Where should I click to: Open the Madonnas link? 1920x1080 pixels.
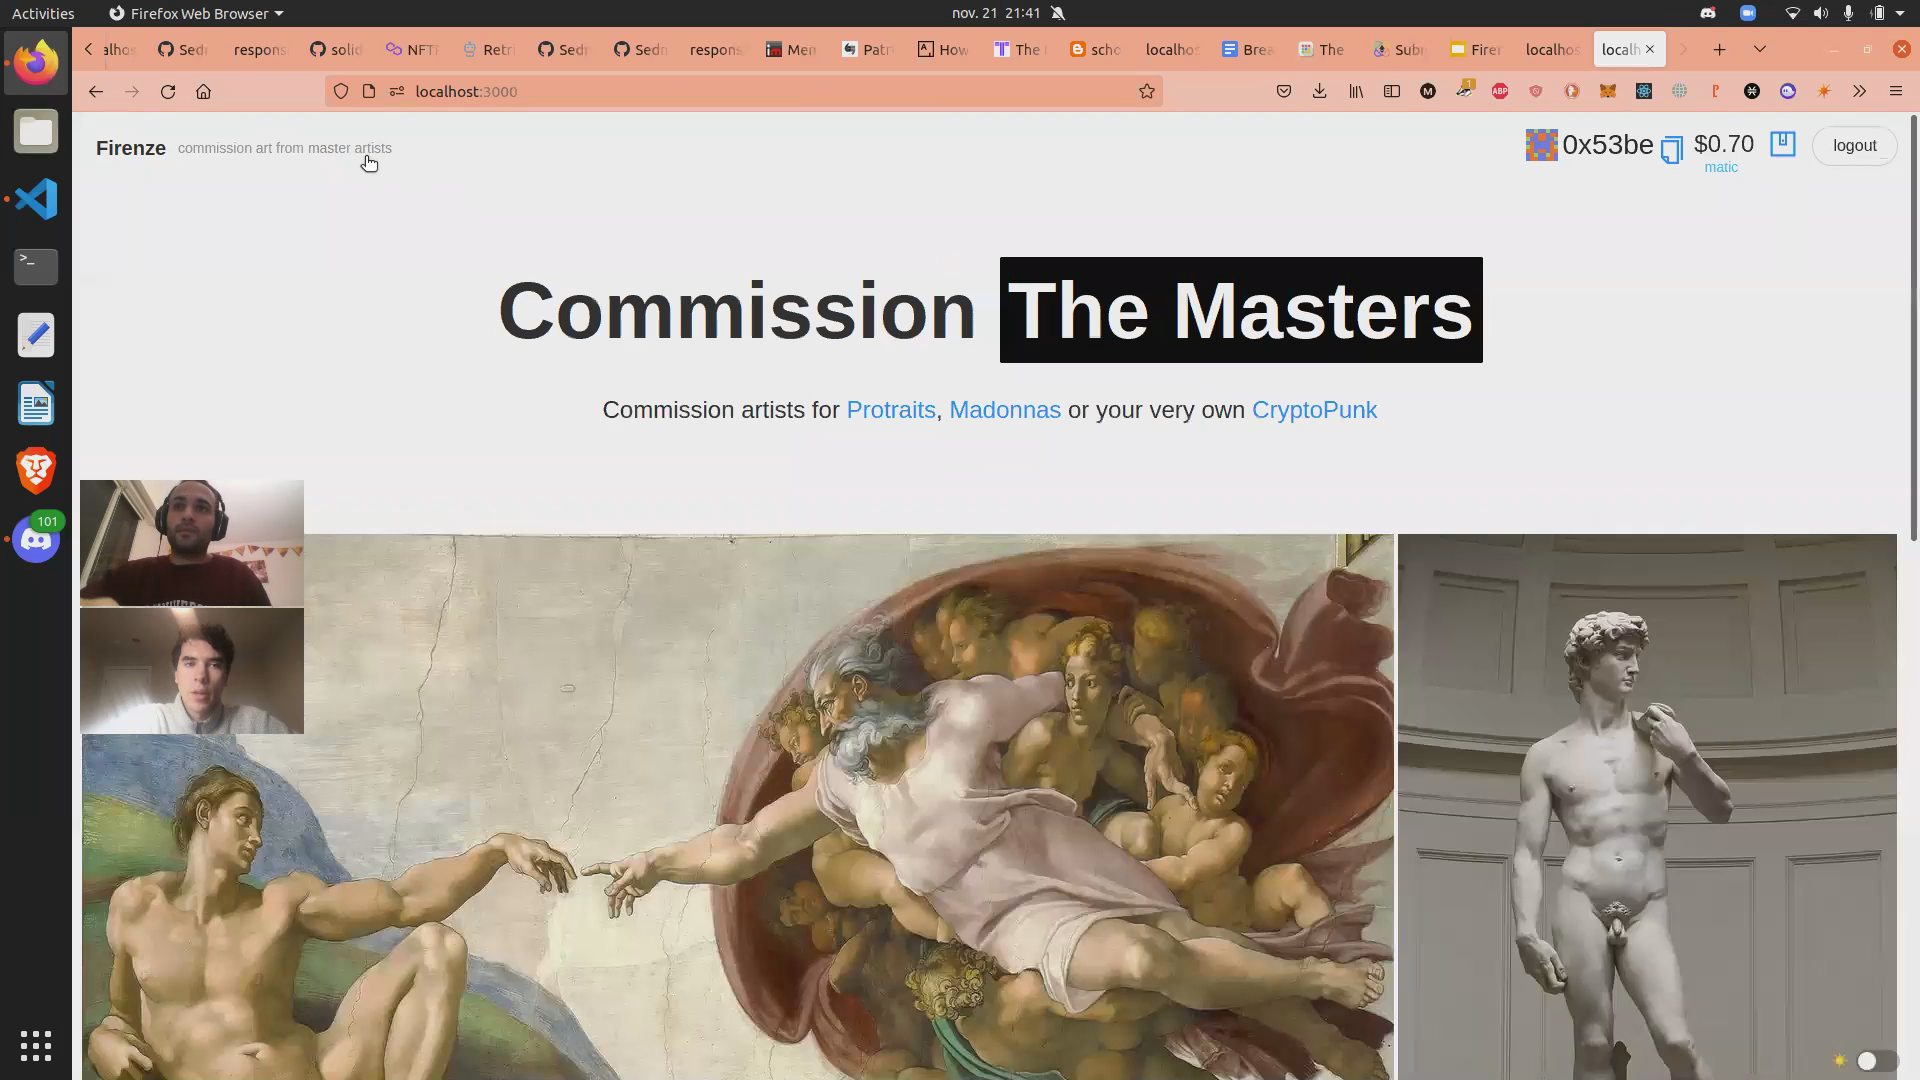click(1004, 410)
